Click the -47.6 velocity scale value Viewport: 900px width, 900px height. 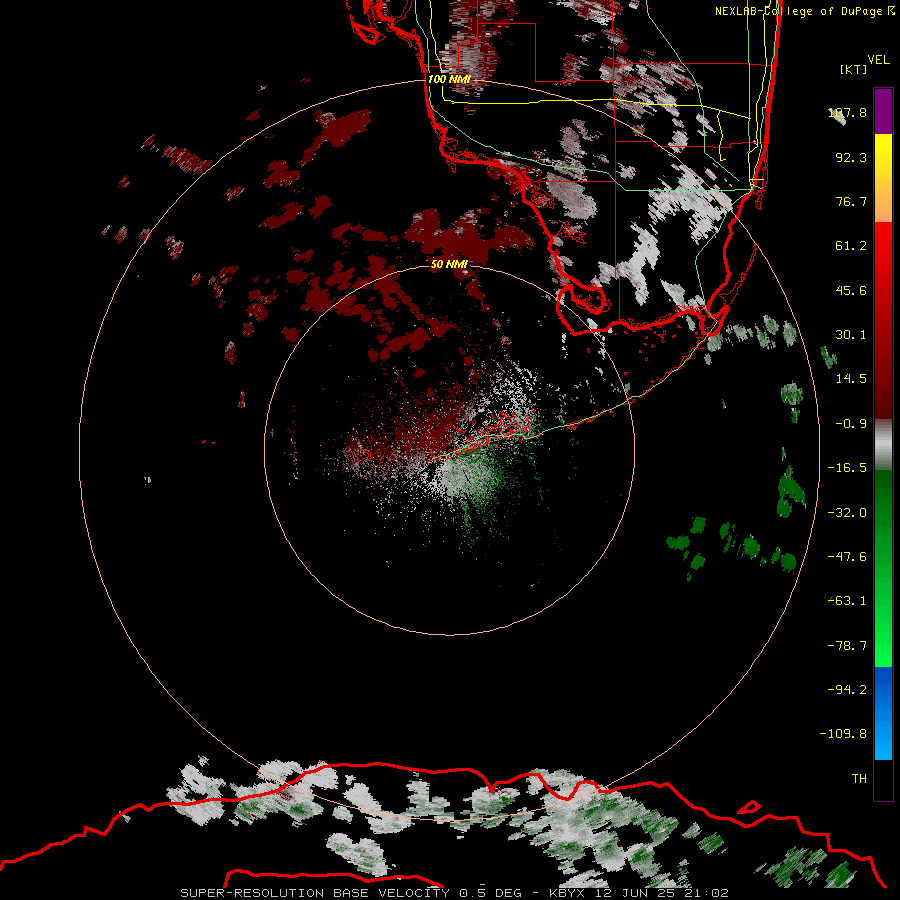tap(847, 557)
